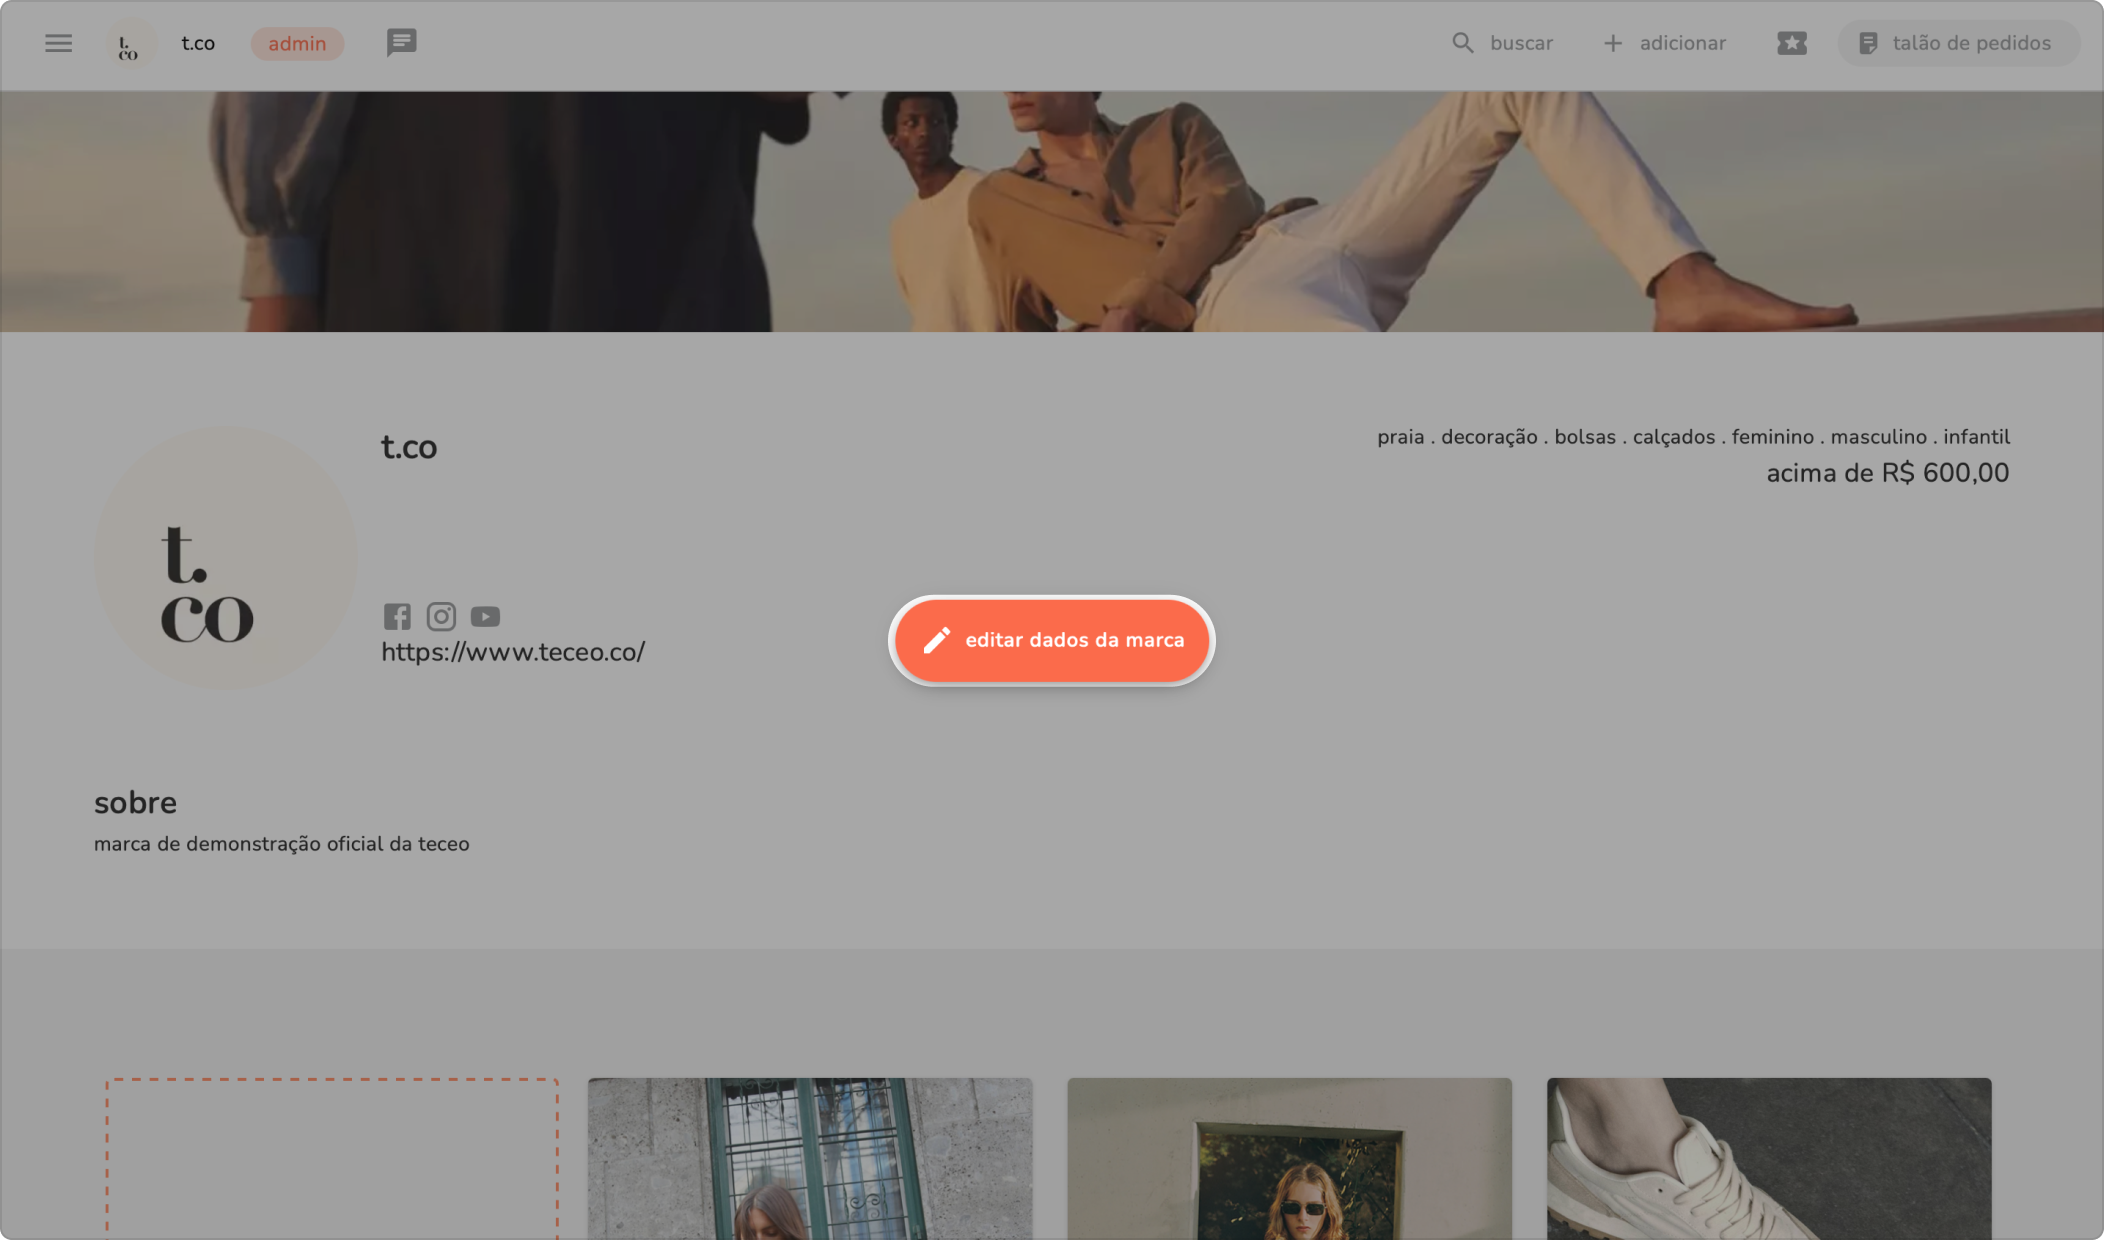Click the admin badge
Image resolution: width=2104 pixels, height=1240 pixels.
297,44
